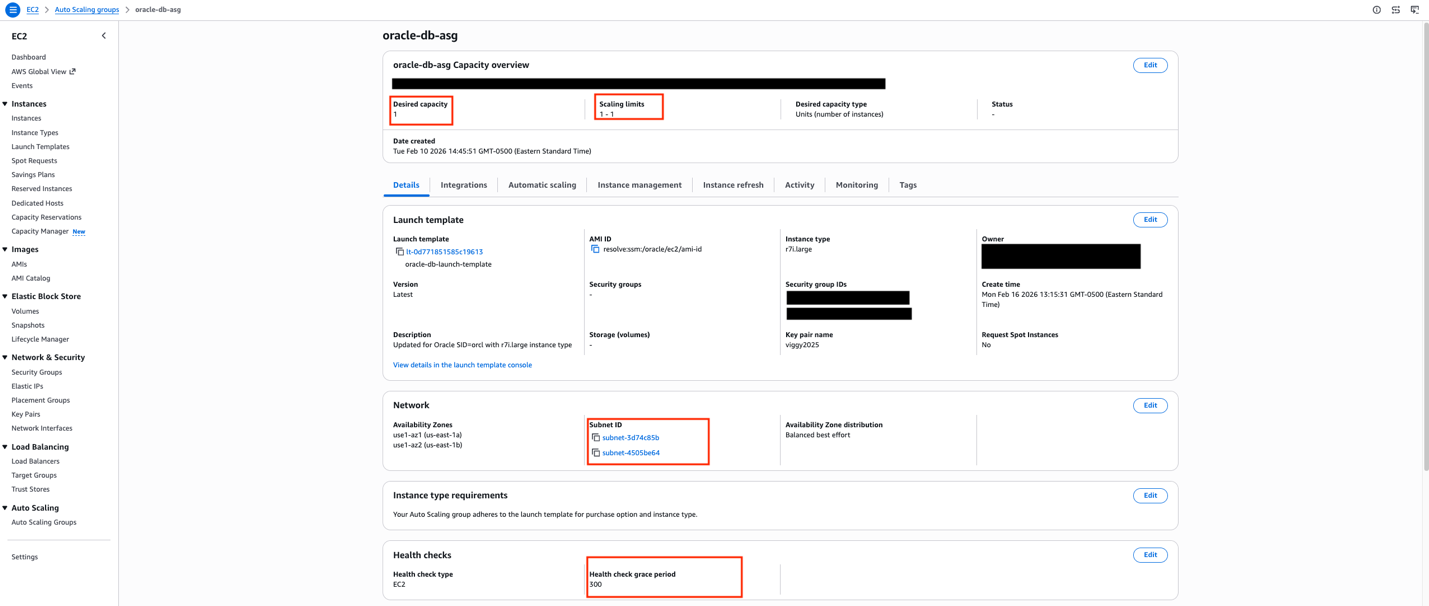Go to Auto Scaling groups breadcrumb

coord(86,10)
